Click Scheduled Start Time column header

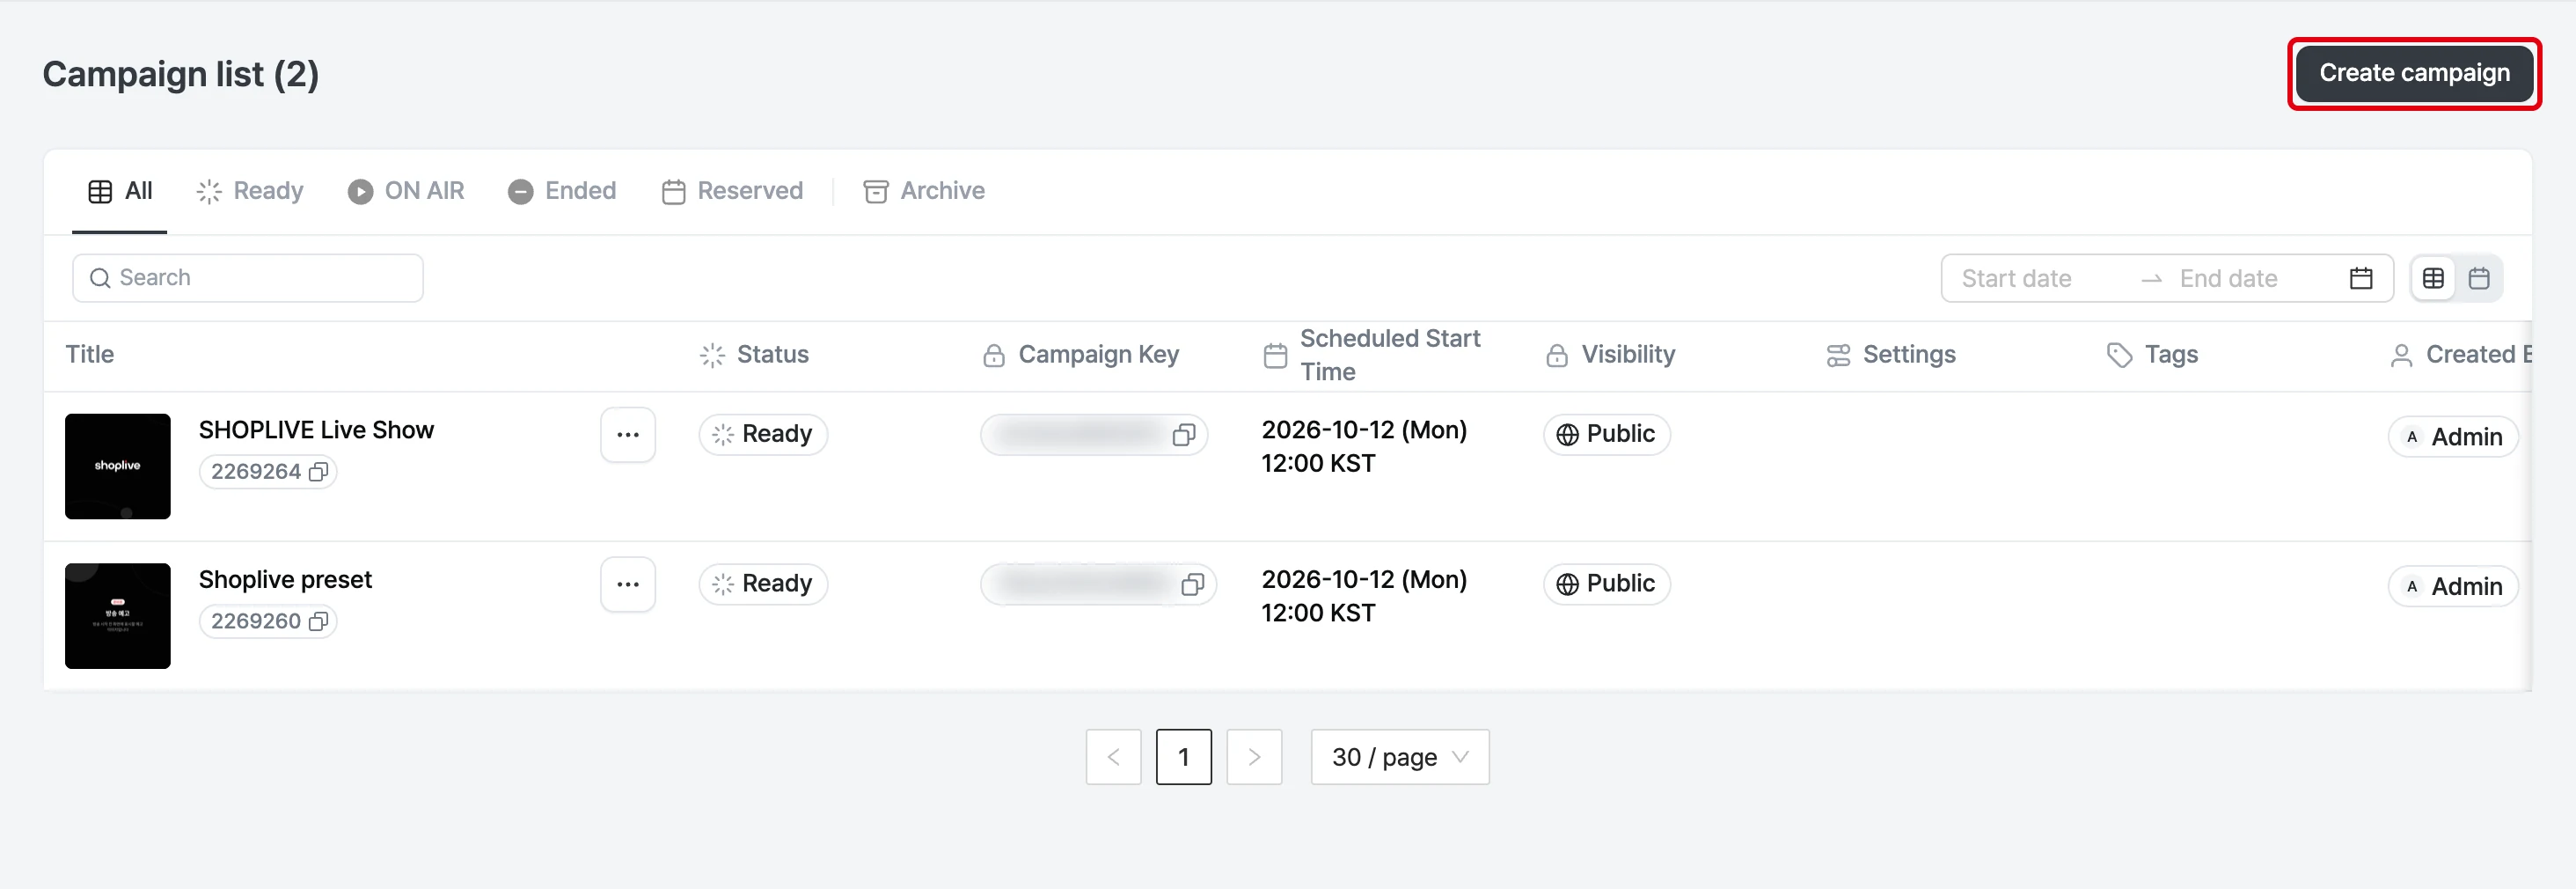tap(1372, 355)
